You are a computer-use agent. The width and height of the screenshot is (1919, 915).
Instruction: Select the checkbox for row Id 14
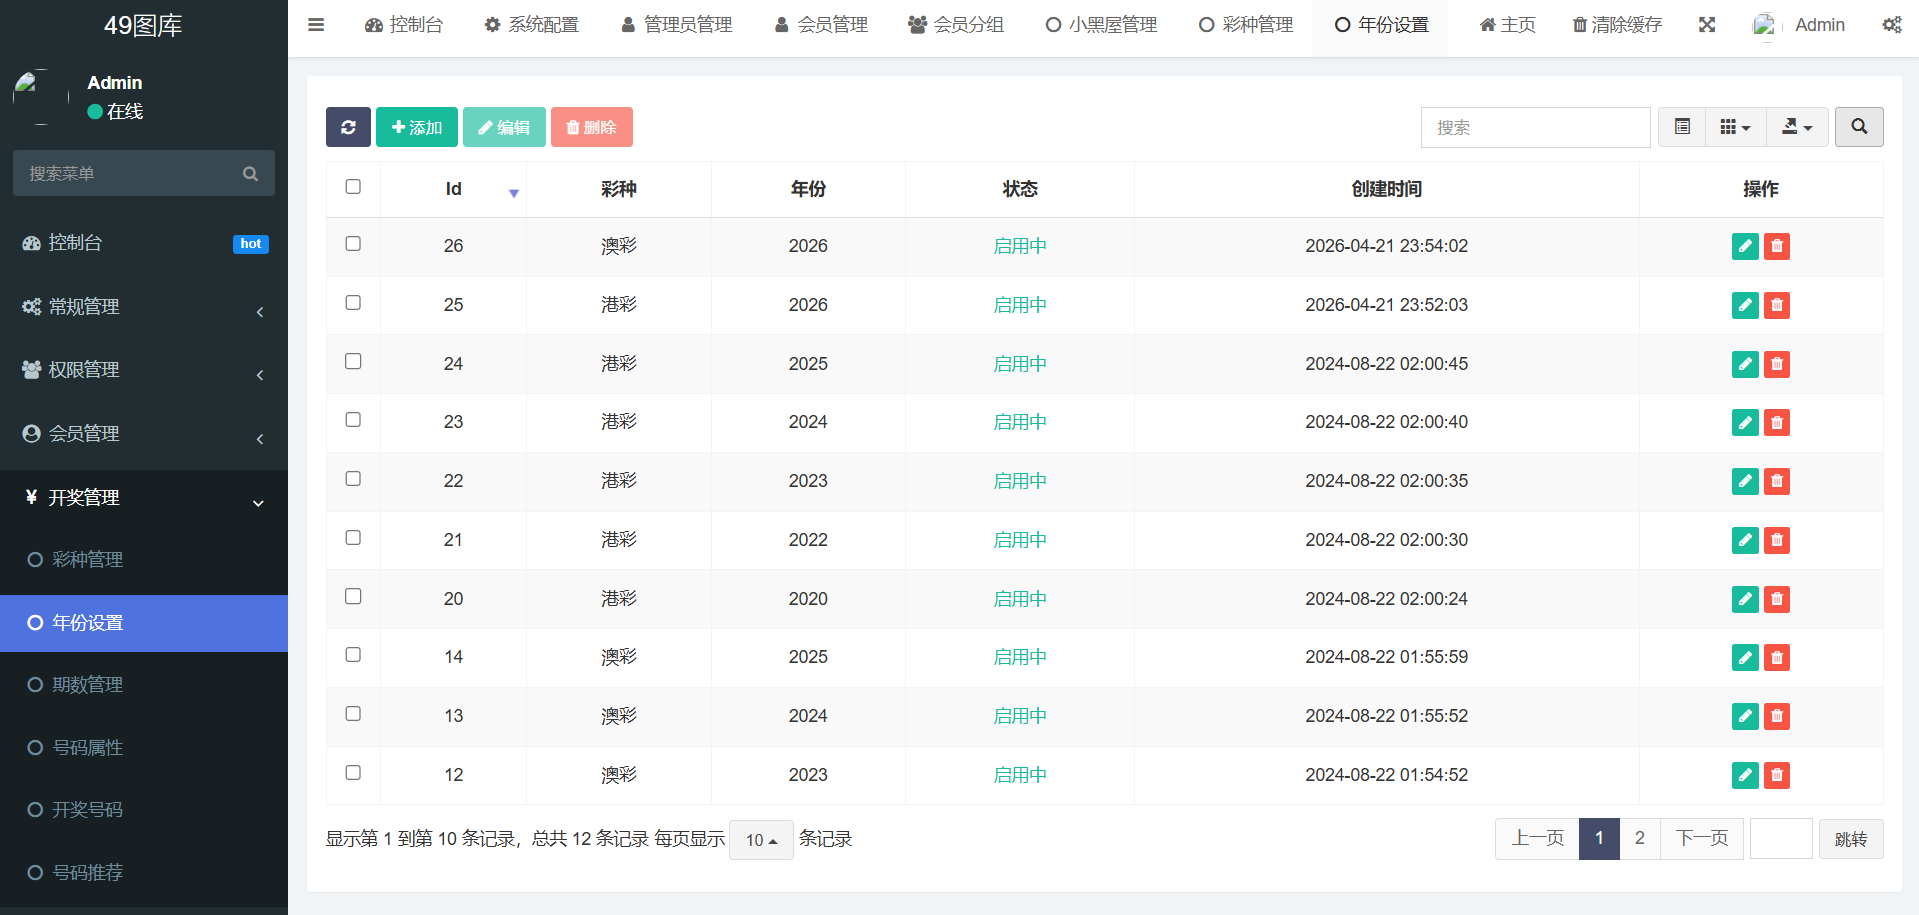coord(353,655)
